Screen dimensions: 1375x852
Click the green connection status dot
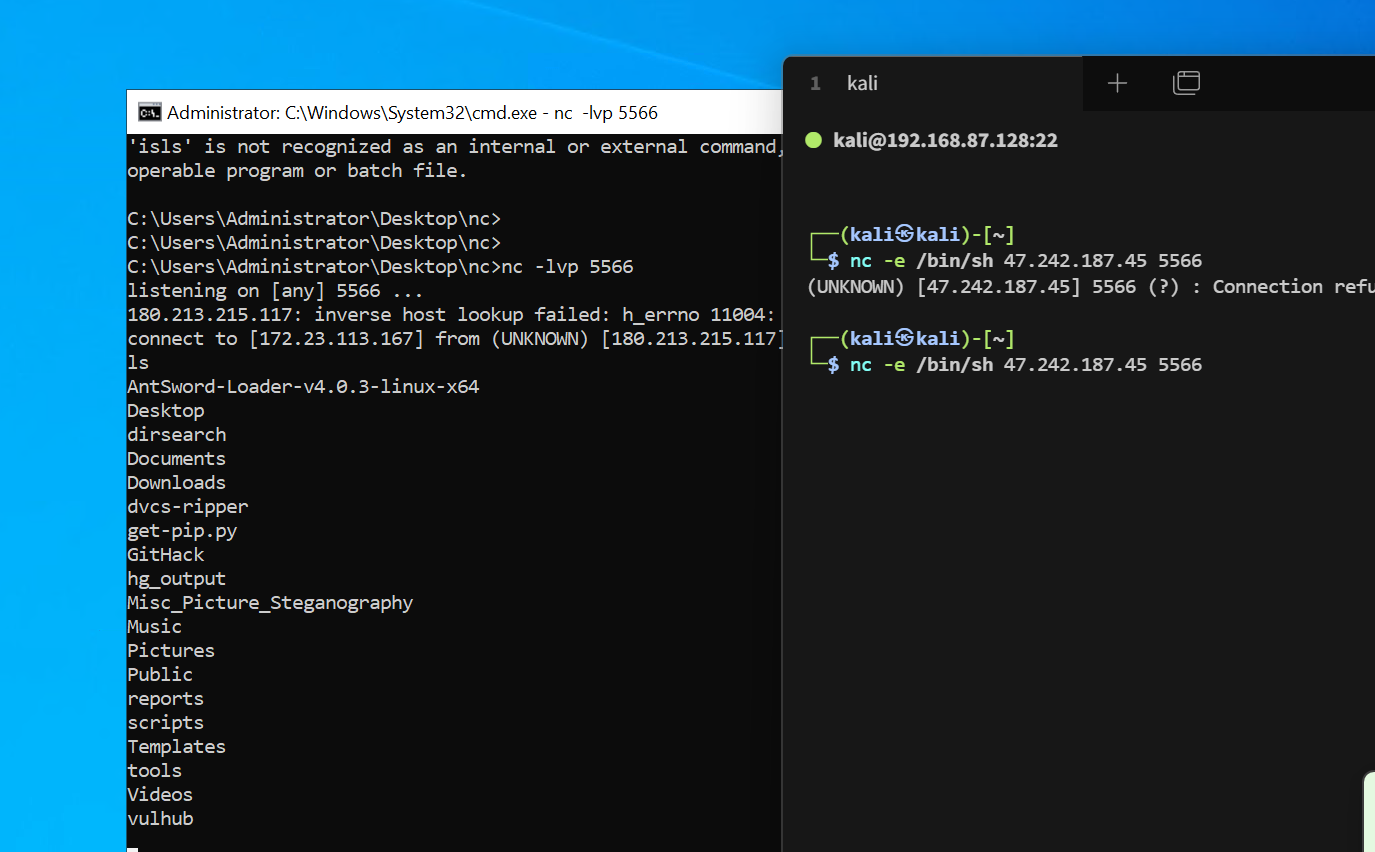click(x=814, y=140)
